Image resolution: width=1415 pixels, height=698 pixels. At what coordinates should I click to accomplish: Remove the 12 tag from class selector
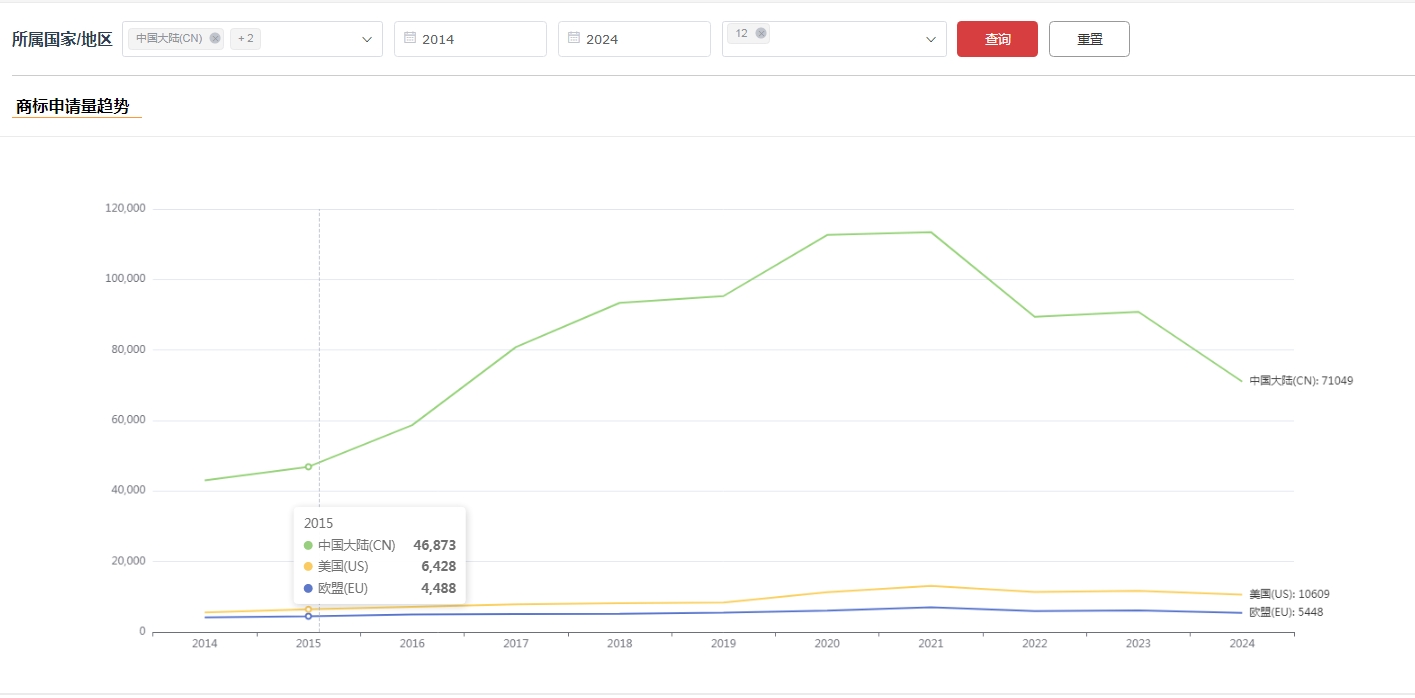pos(761,33)
